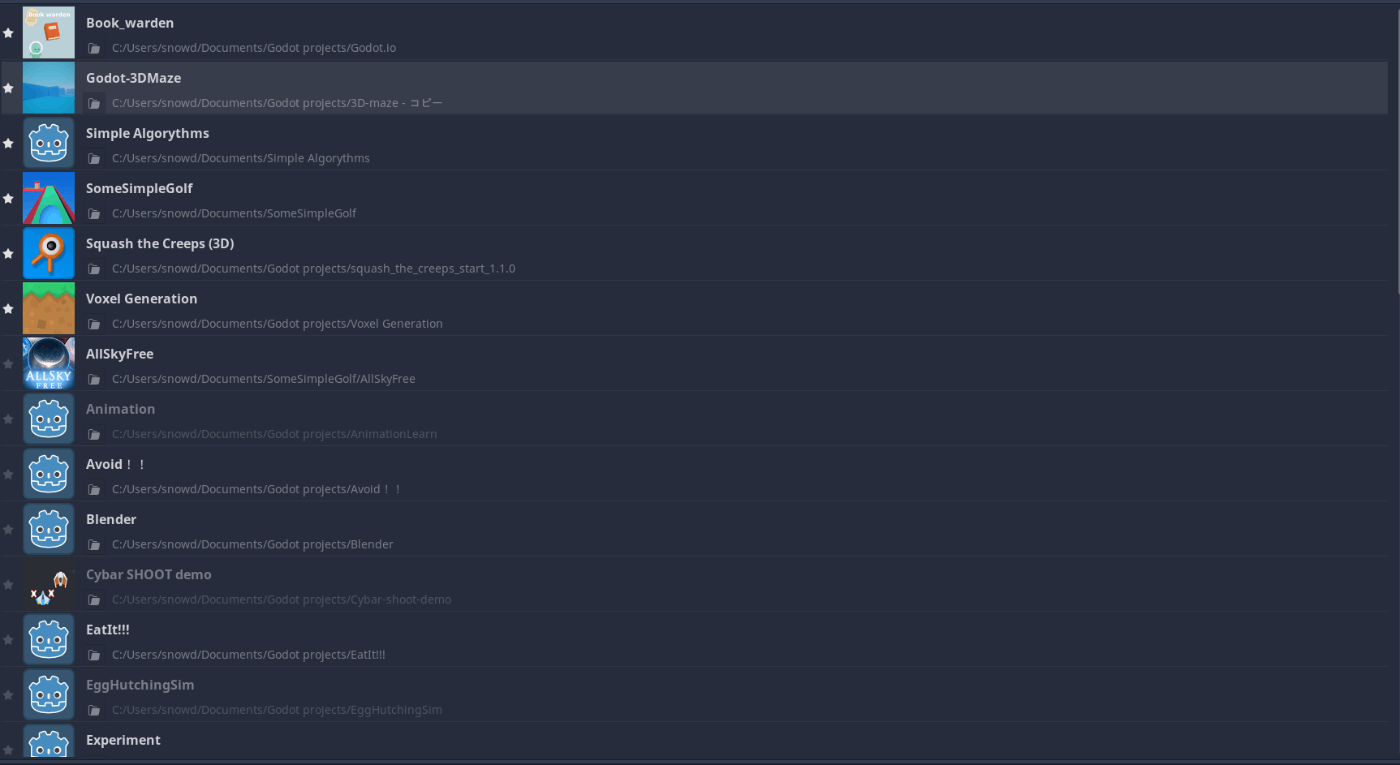Open folder icon for Blender path
Image resolution: width=1400 pixels, height=765 pixels.
coord(94,545)
